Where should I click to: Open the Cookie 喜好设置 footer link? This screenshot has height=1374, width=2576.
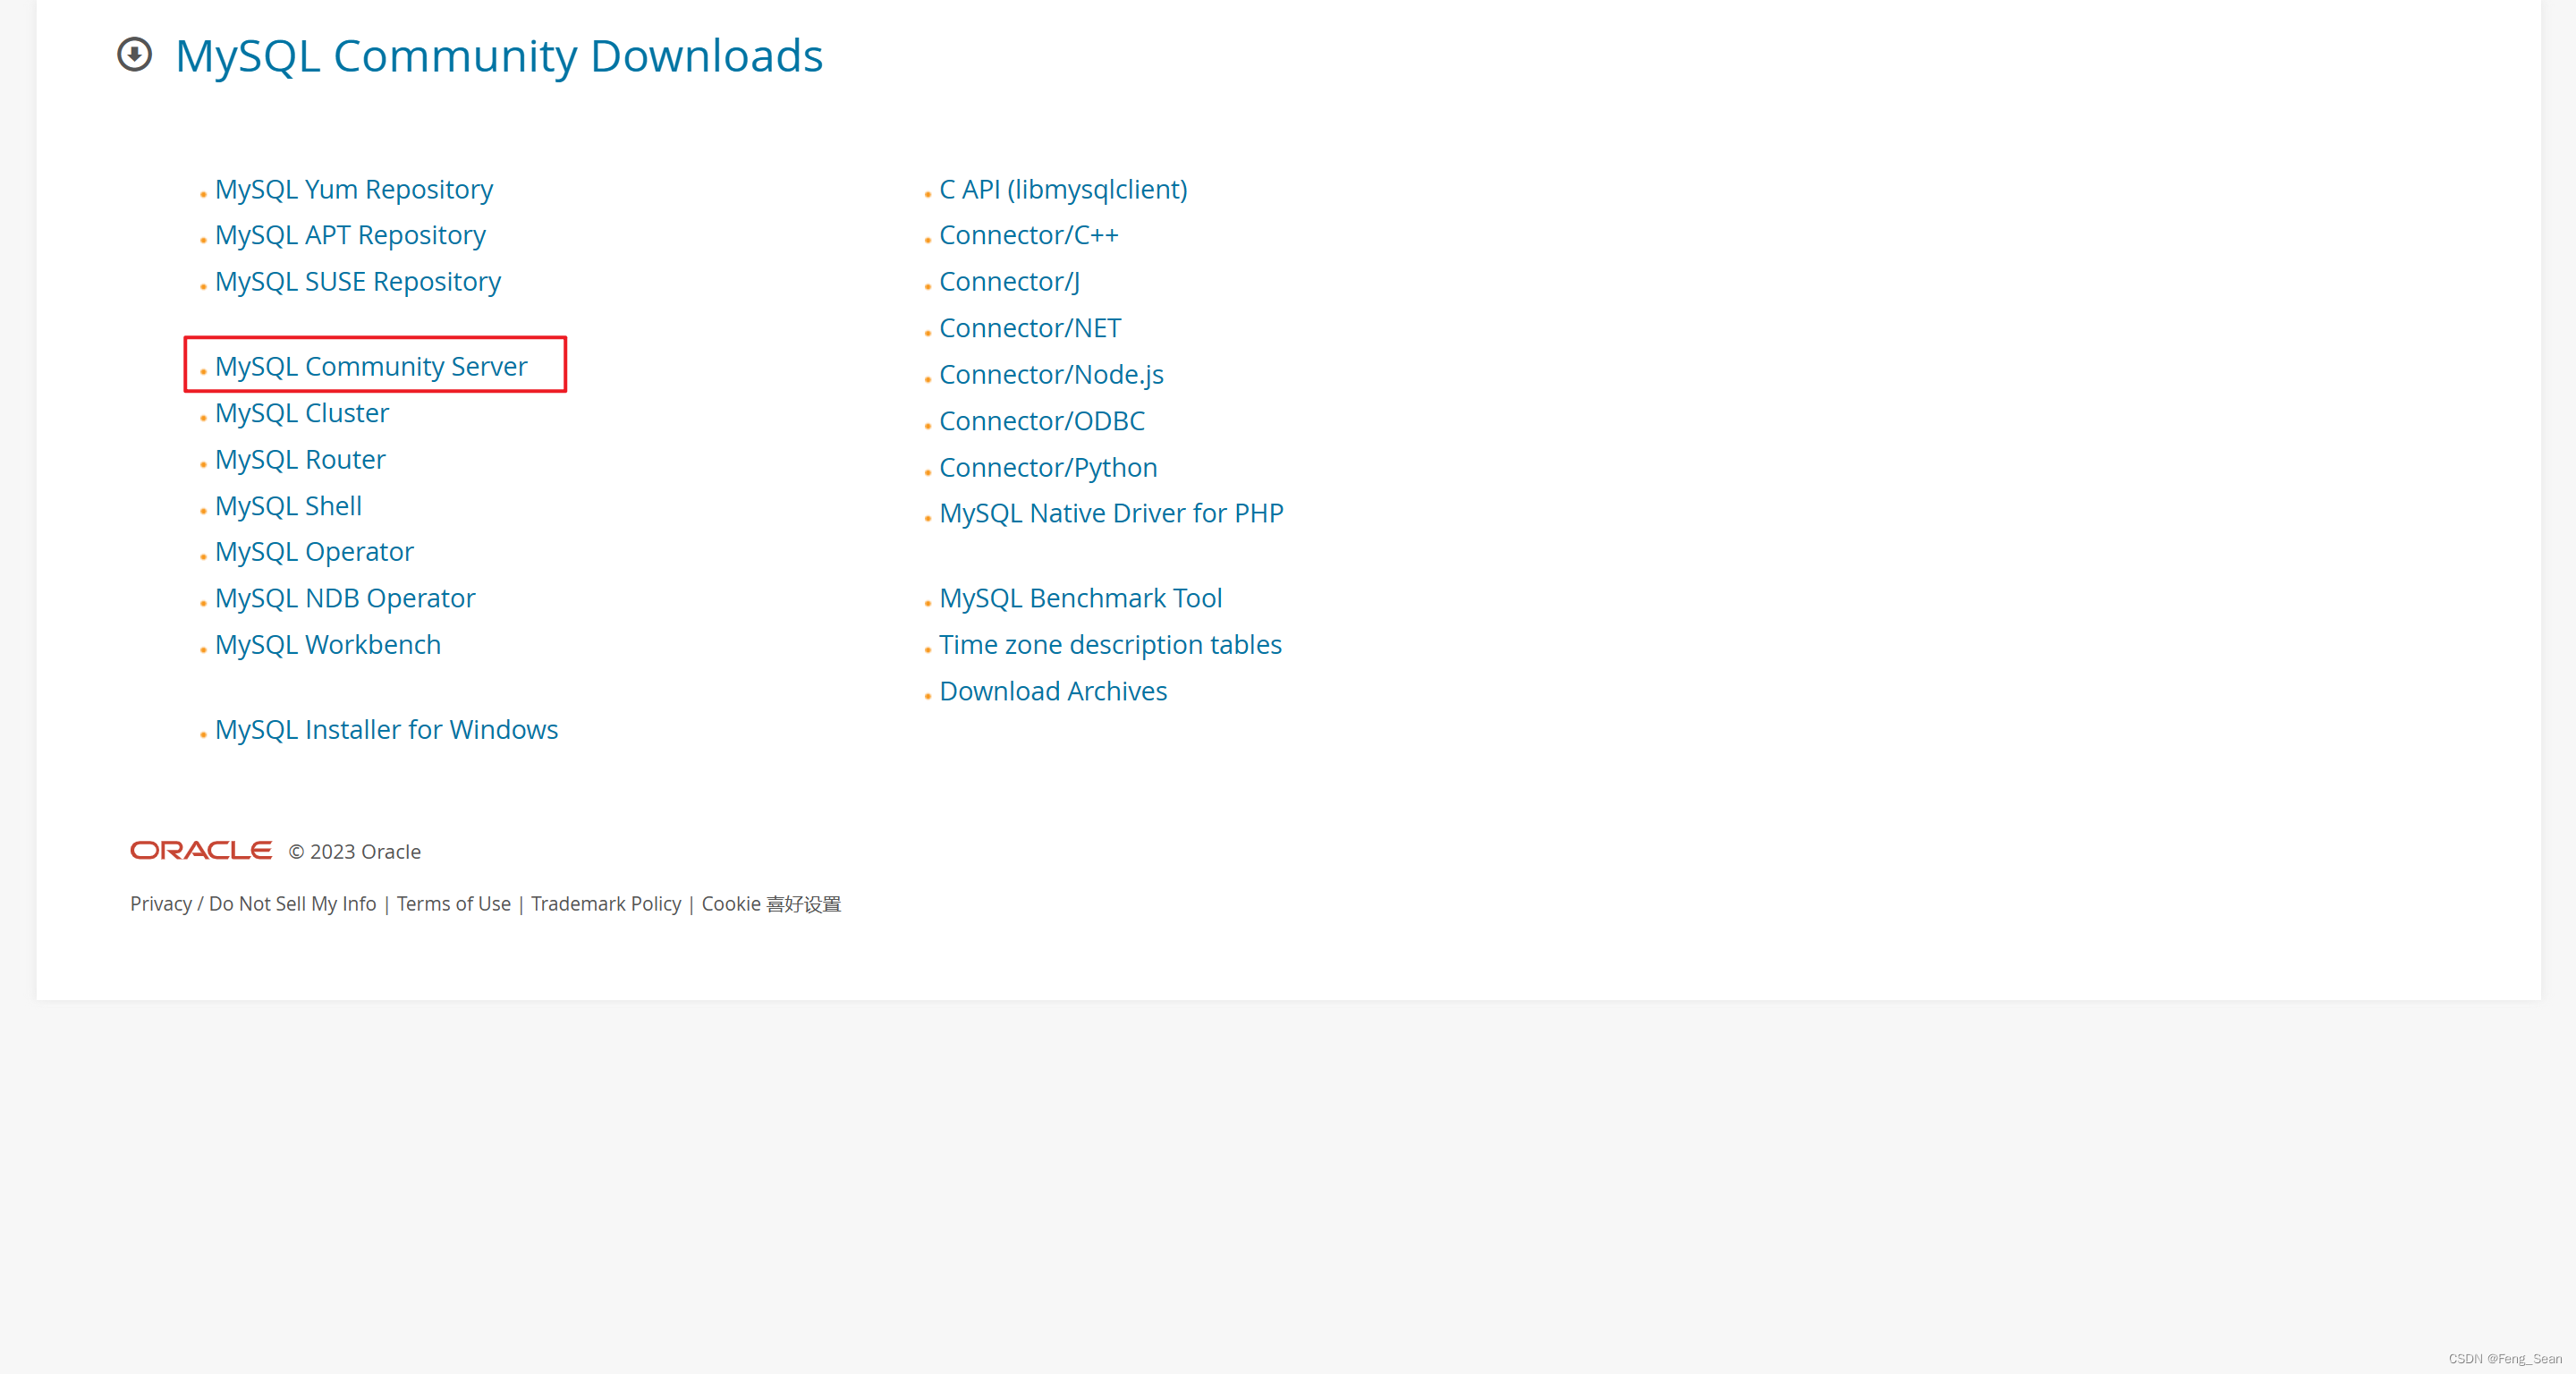(771, 904)
